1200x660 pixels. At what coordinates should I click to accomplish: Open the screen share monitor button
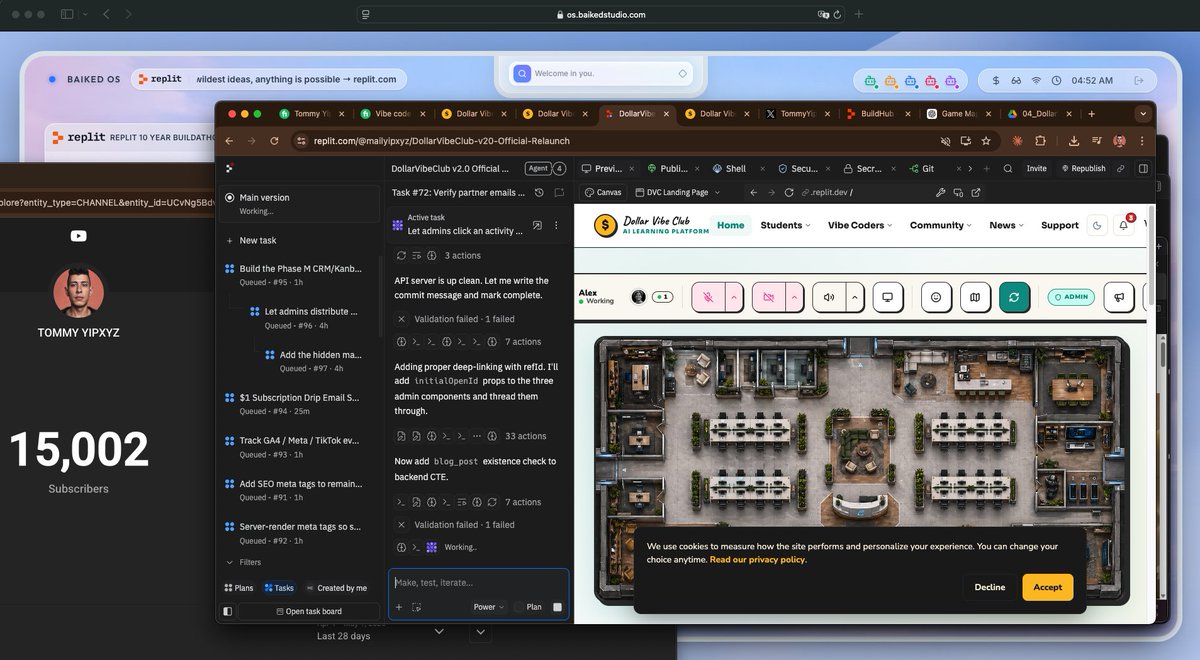(x=886, y=297)
